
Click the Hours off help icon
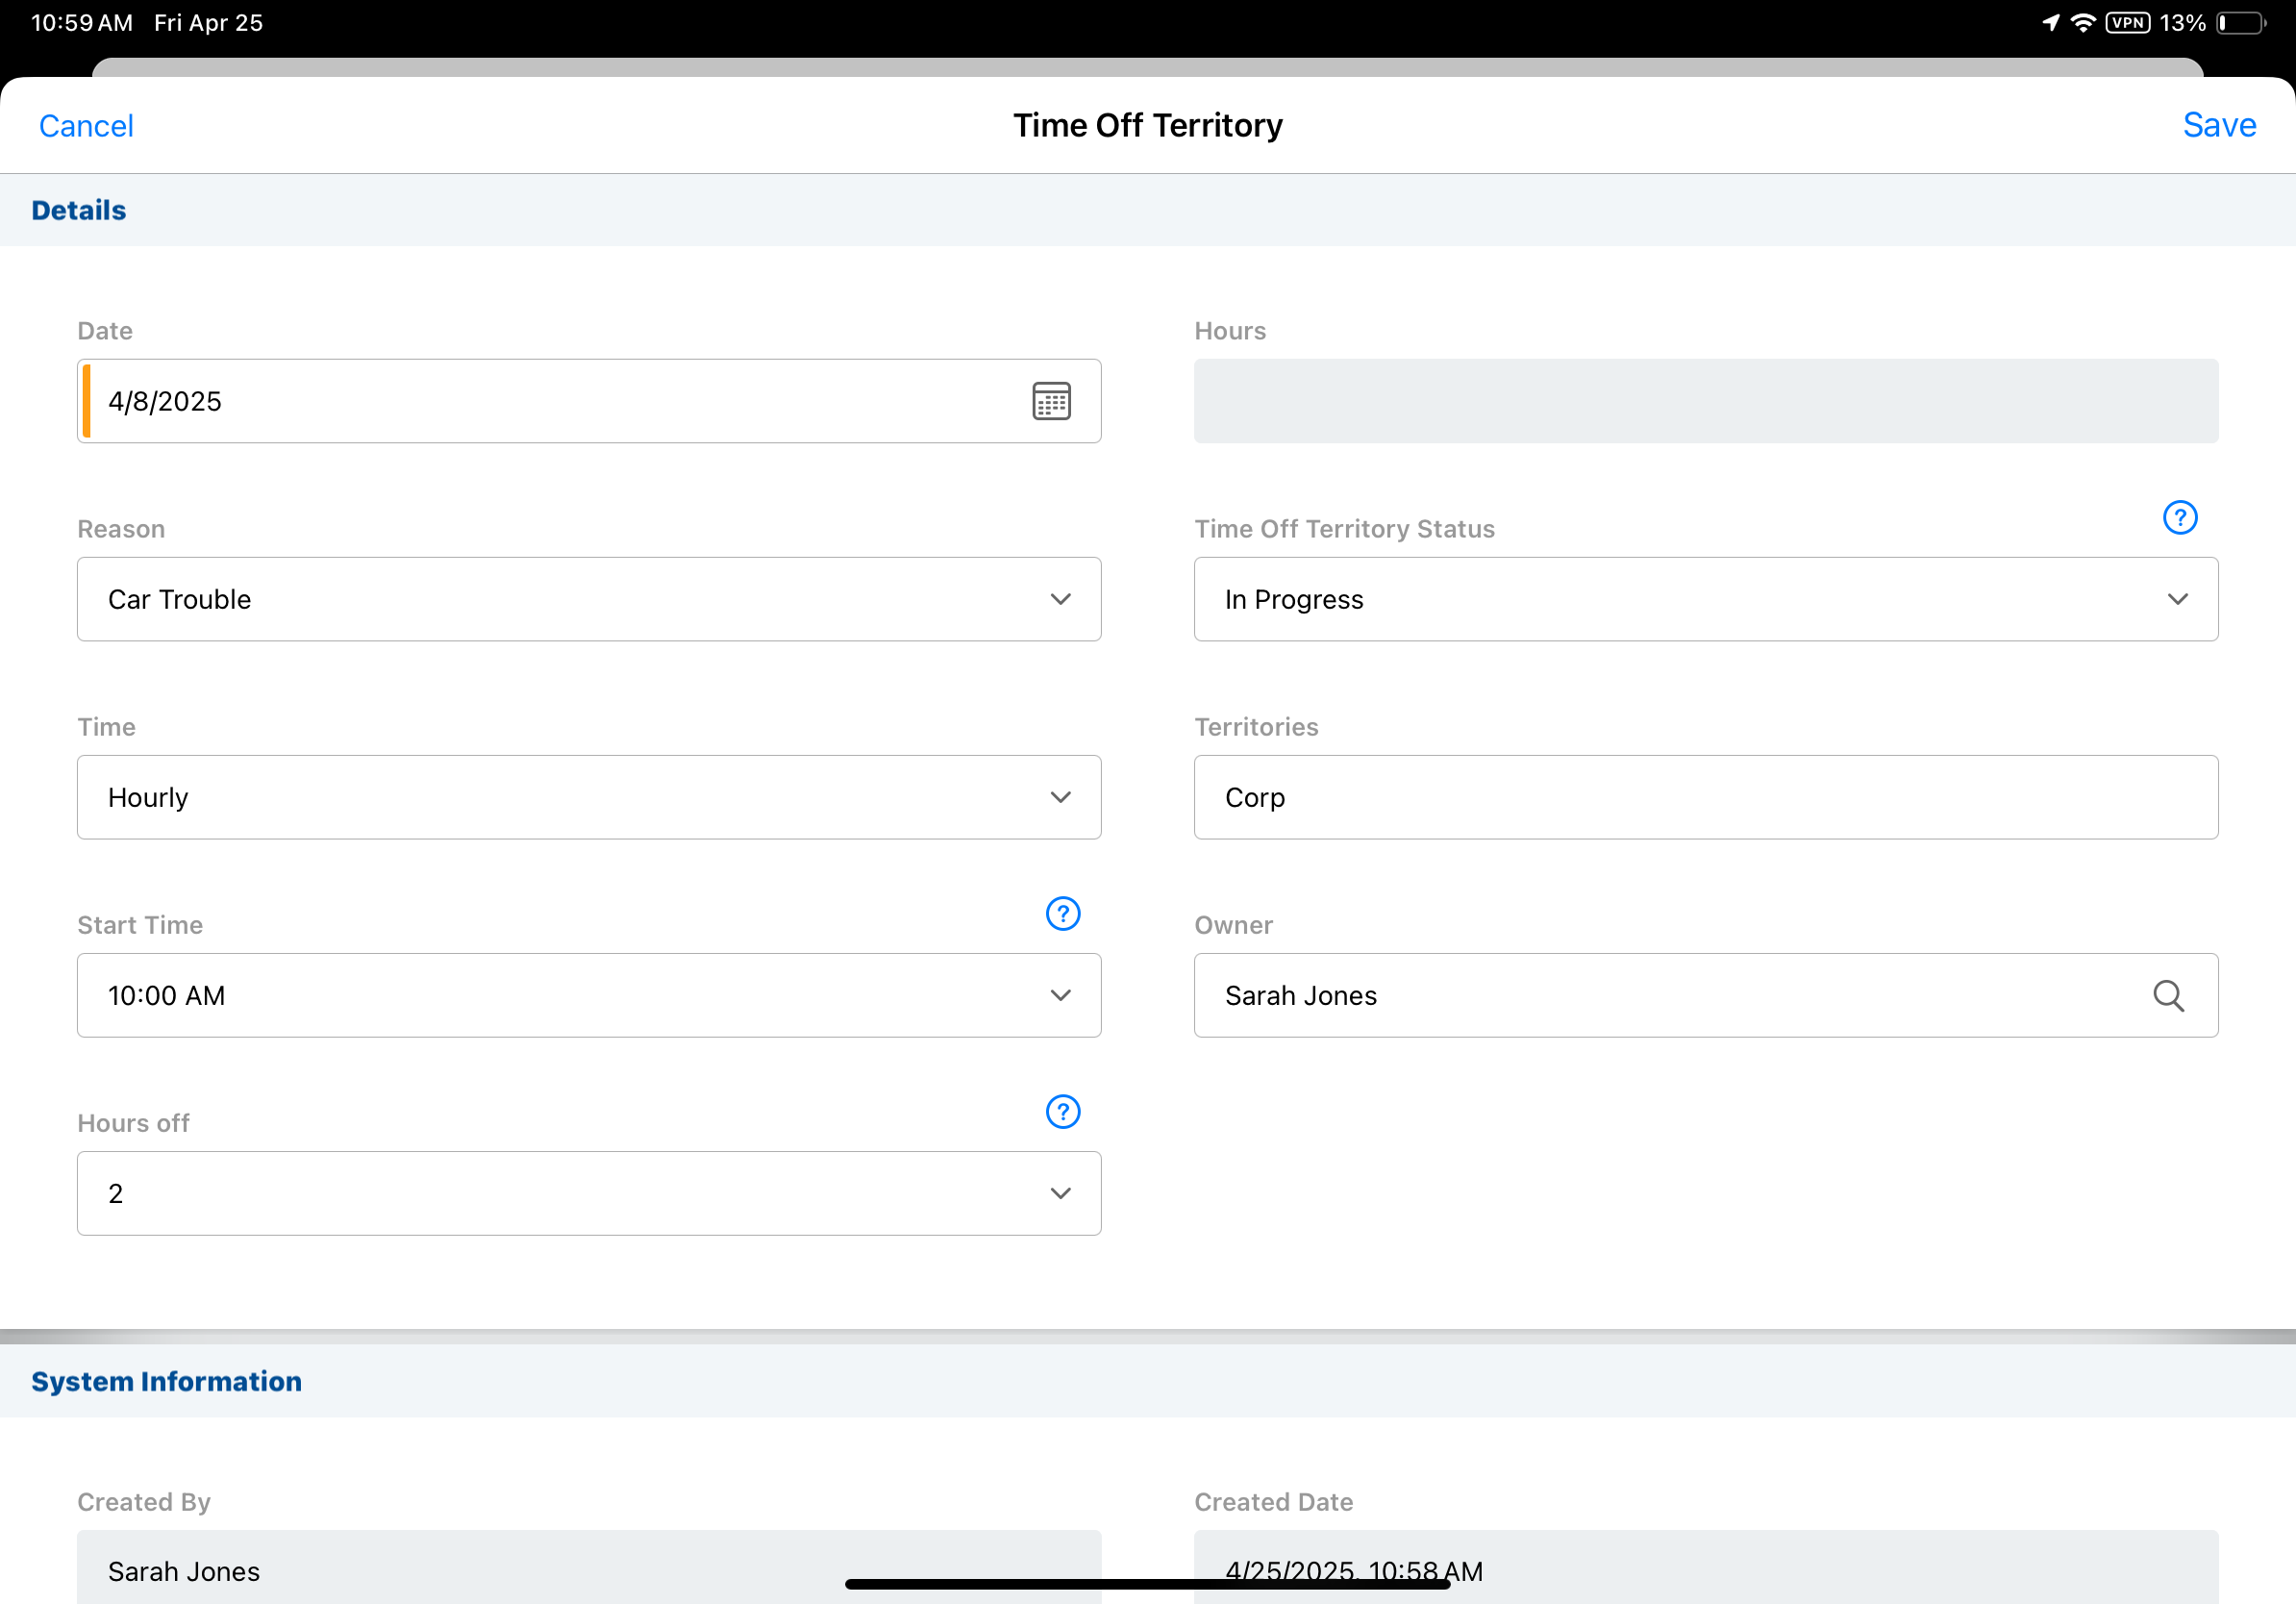point(1062,1111)
